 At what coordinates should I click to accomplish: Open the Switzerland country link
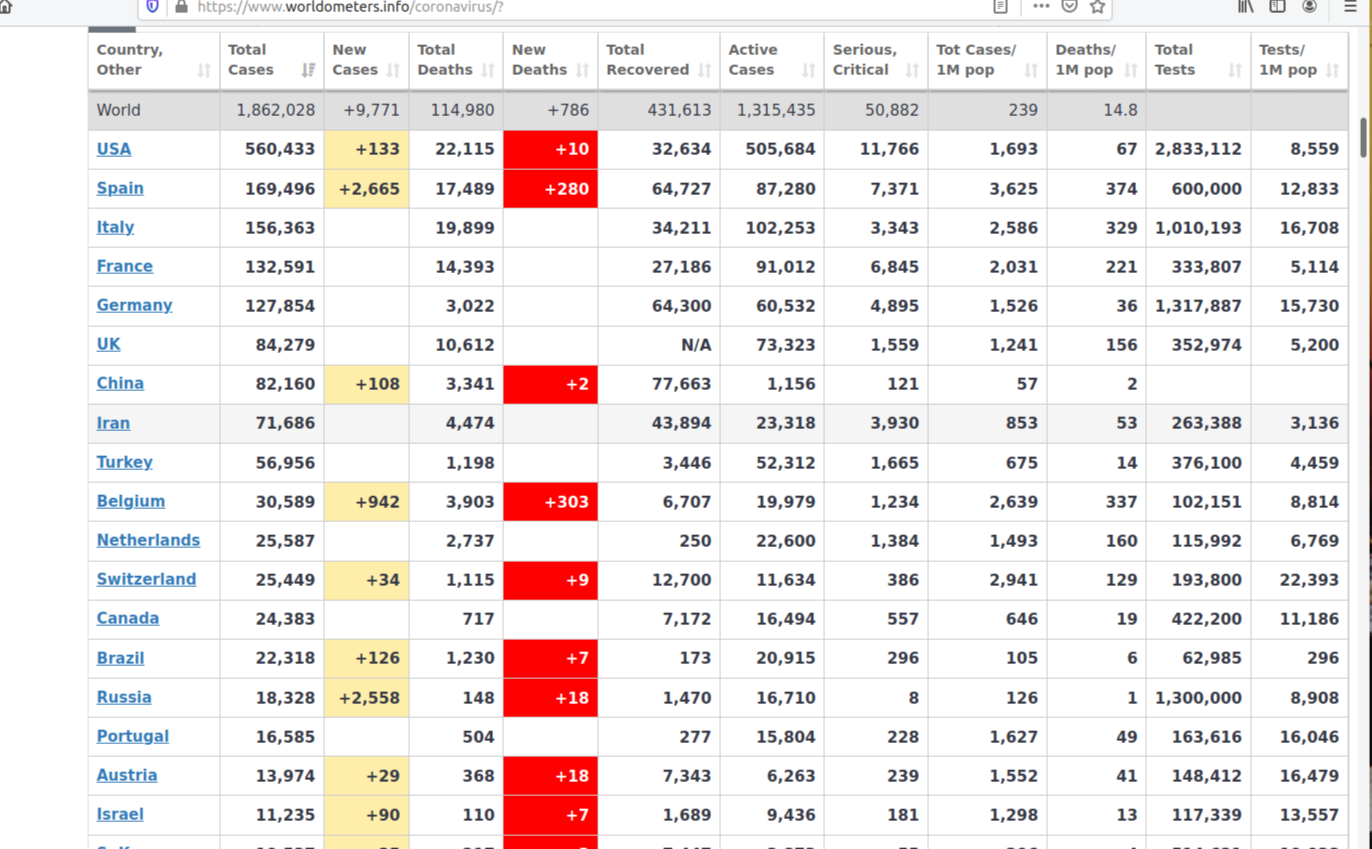tap(146, 579)
